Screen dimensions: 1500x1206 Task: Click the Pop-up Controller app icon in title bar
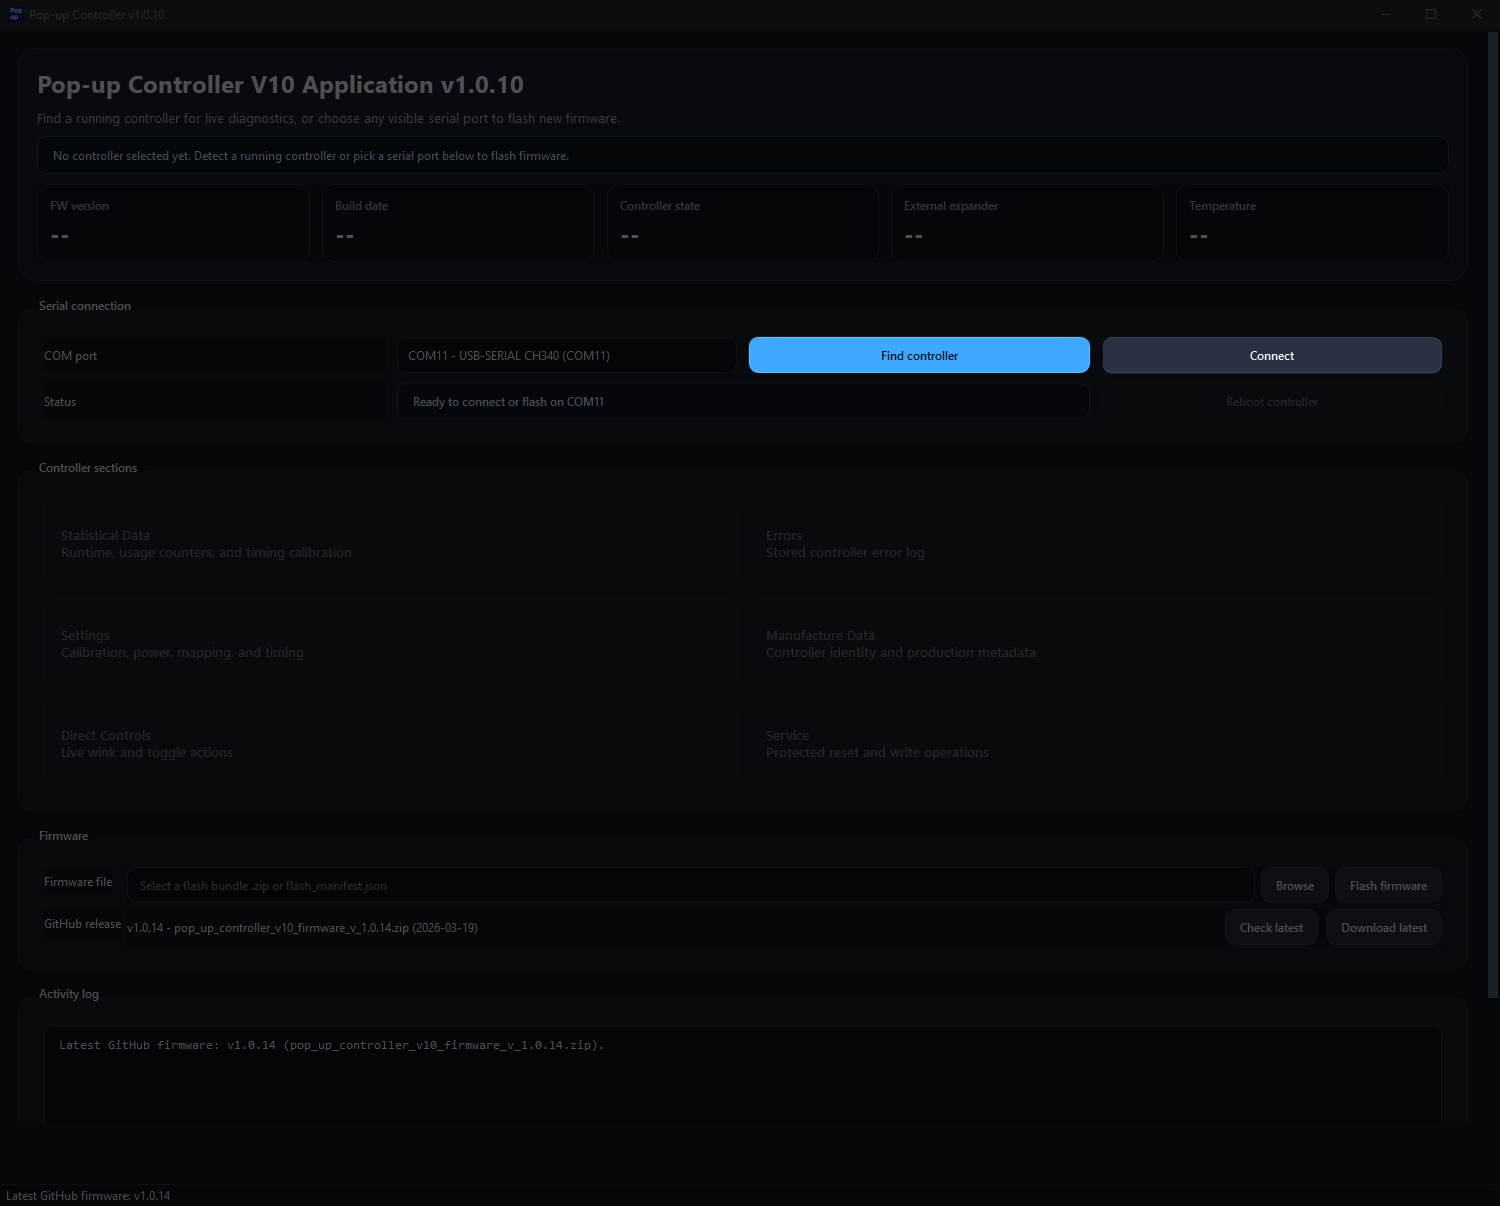[14, 14]
